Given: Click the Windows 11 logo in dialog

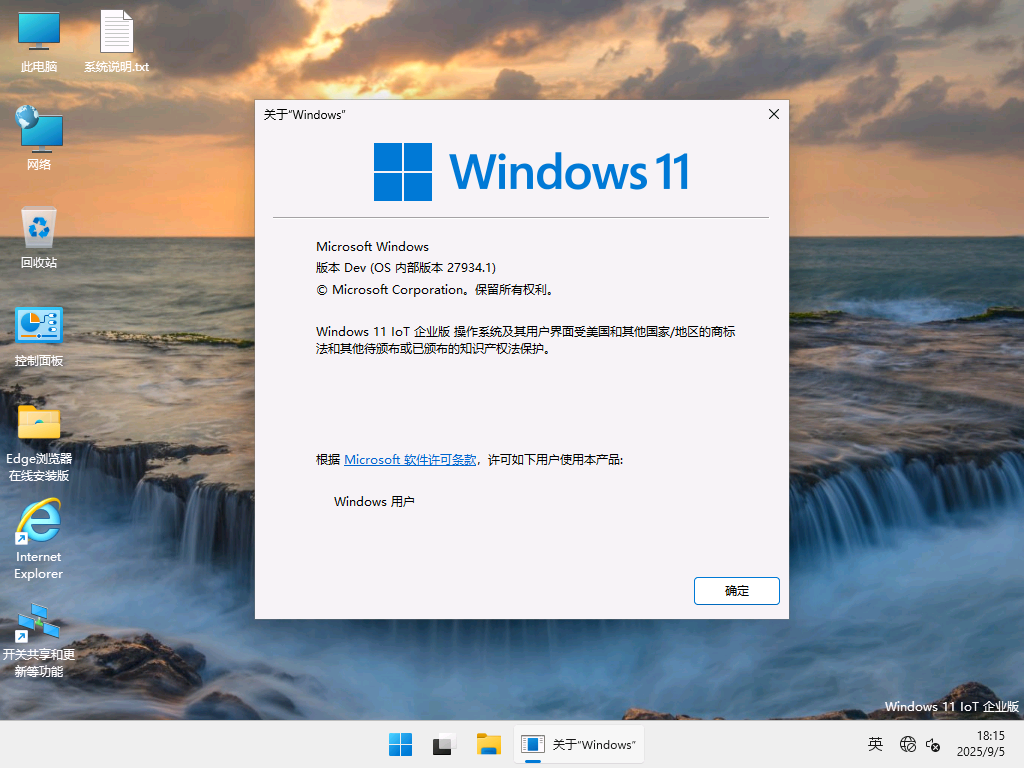Looking at the screenshot, I should [x=532, y=172].
